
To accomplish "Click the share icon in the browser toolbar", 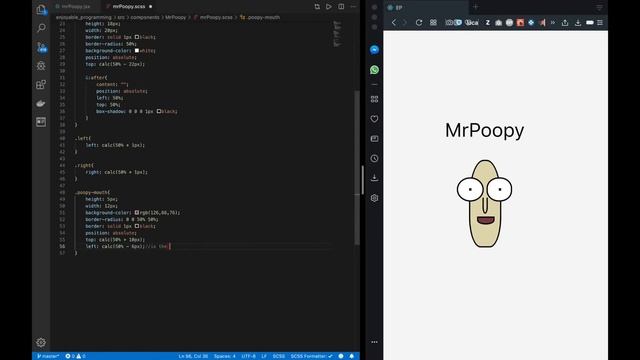I will tap(565, 23).
